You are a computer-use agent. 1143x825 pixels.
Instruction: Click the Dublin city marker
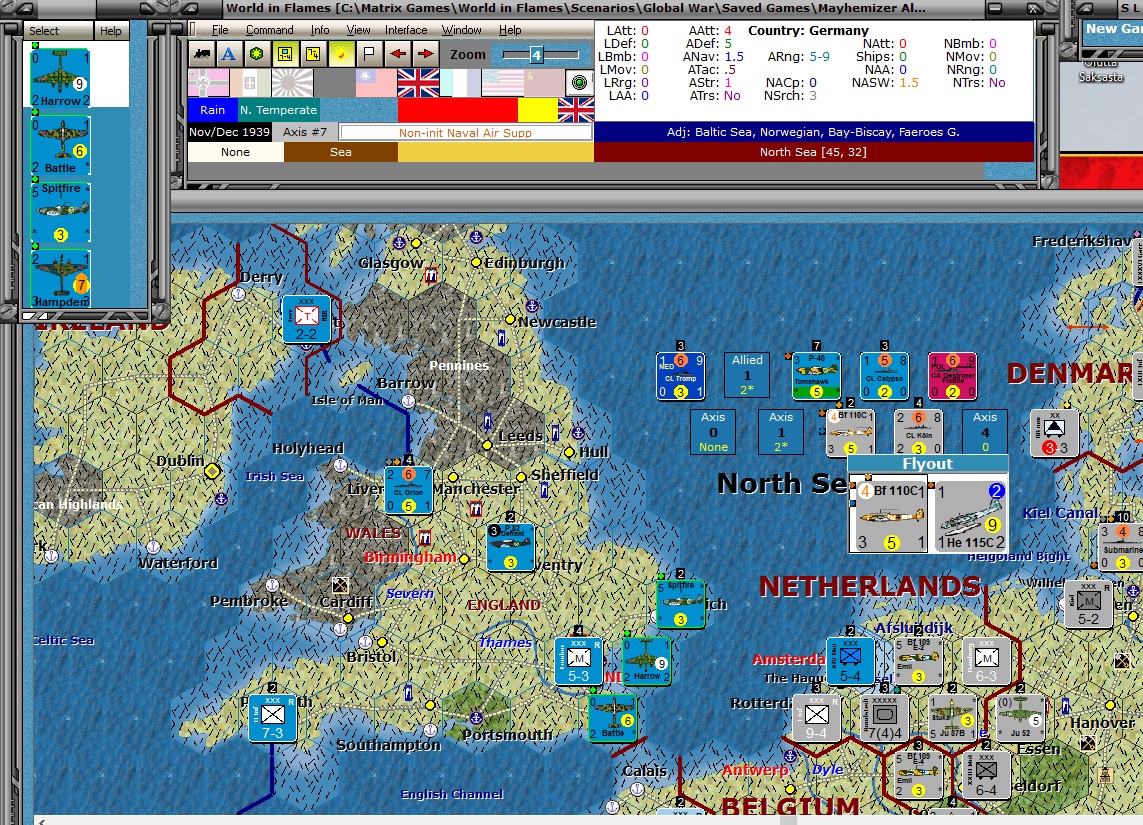click(x=212, y=471)
